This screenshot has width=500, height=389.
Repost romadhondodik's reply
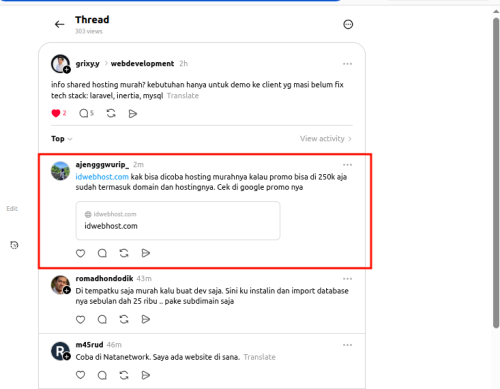124,319
